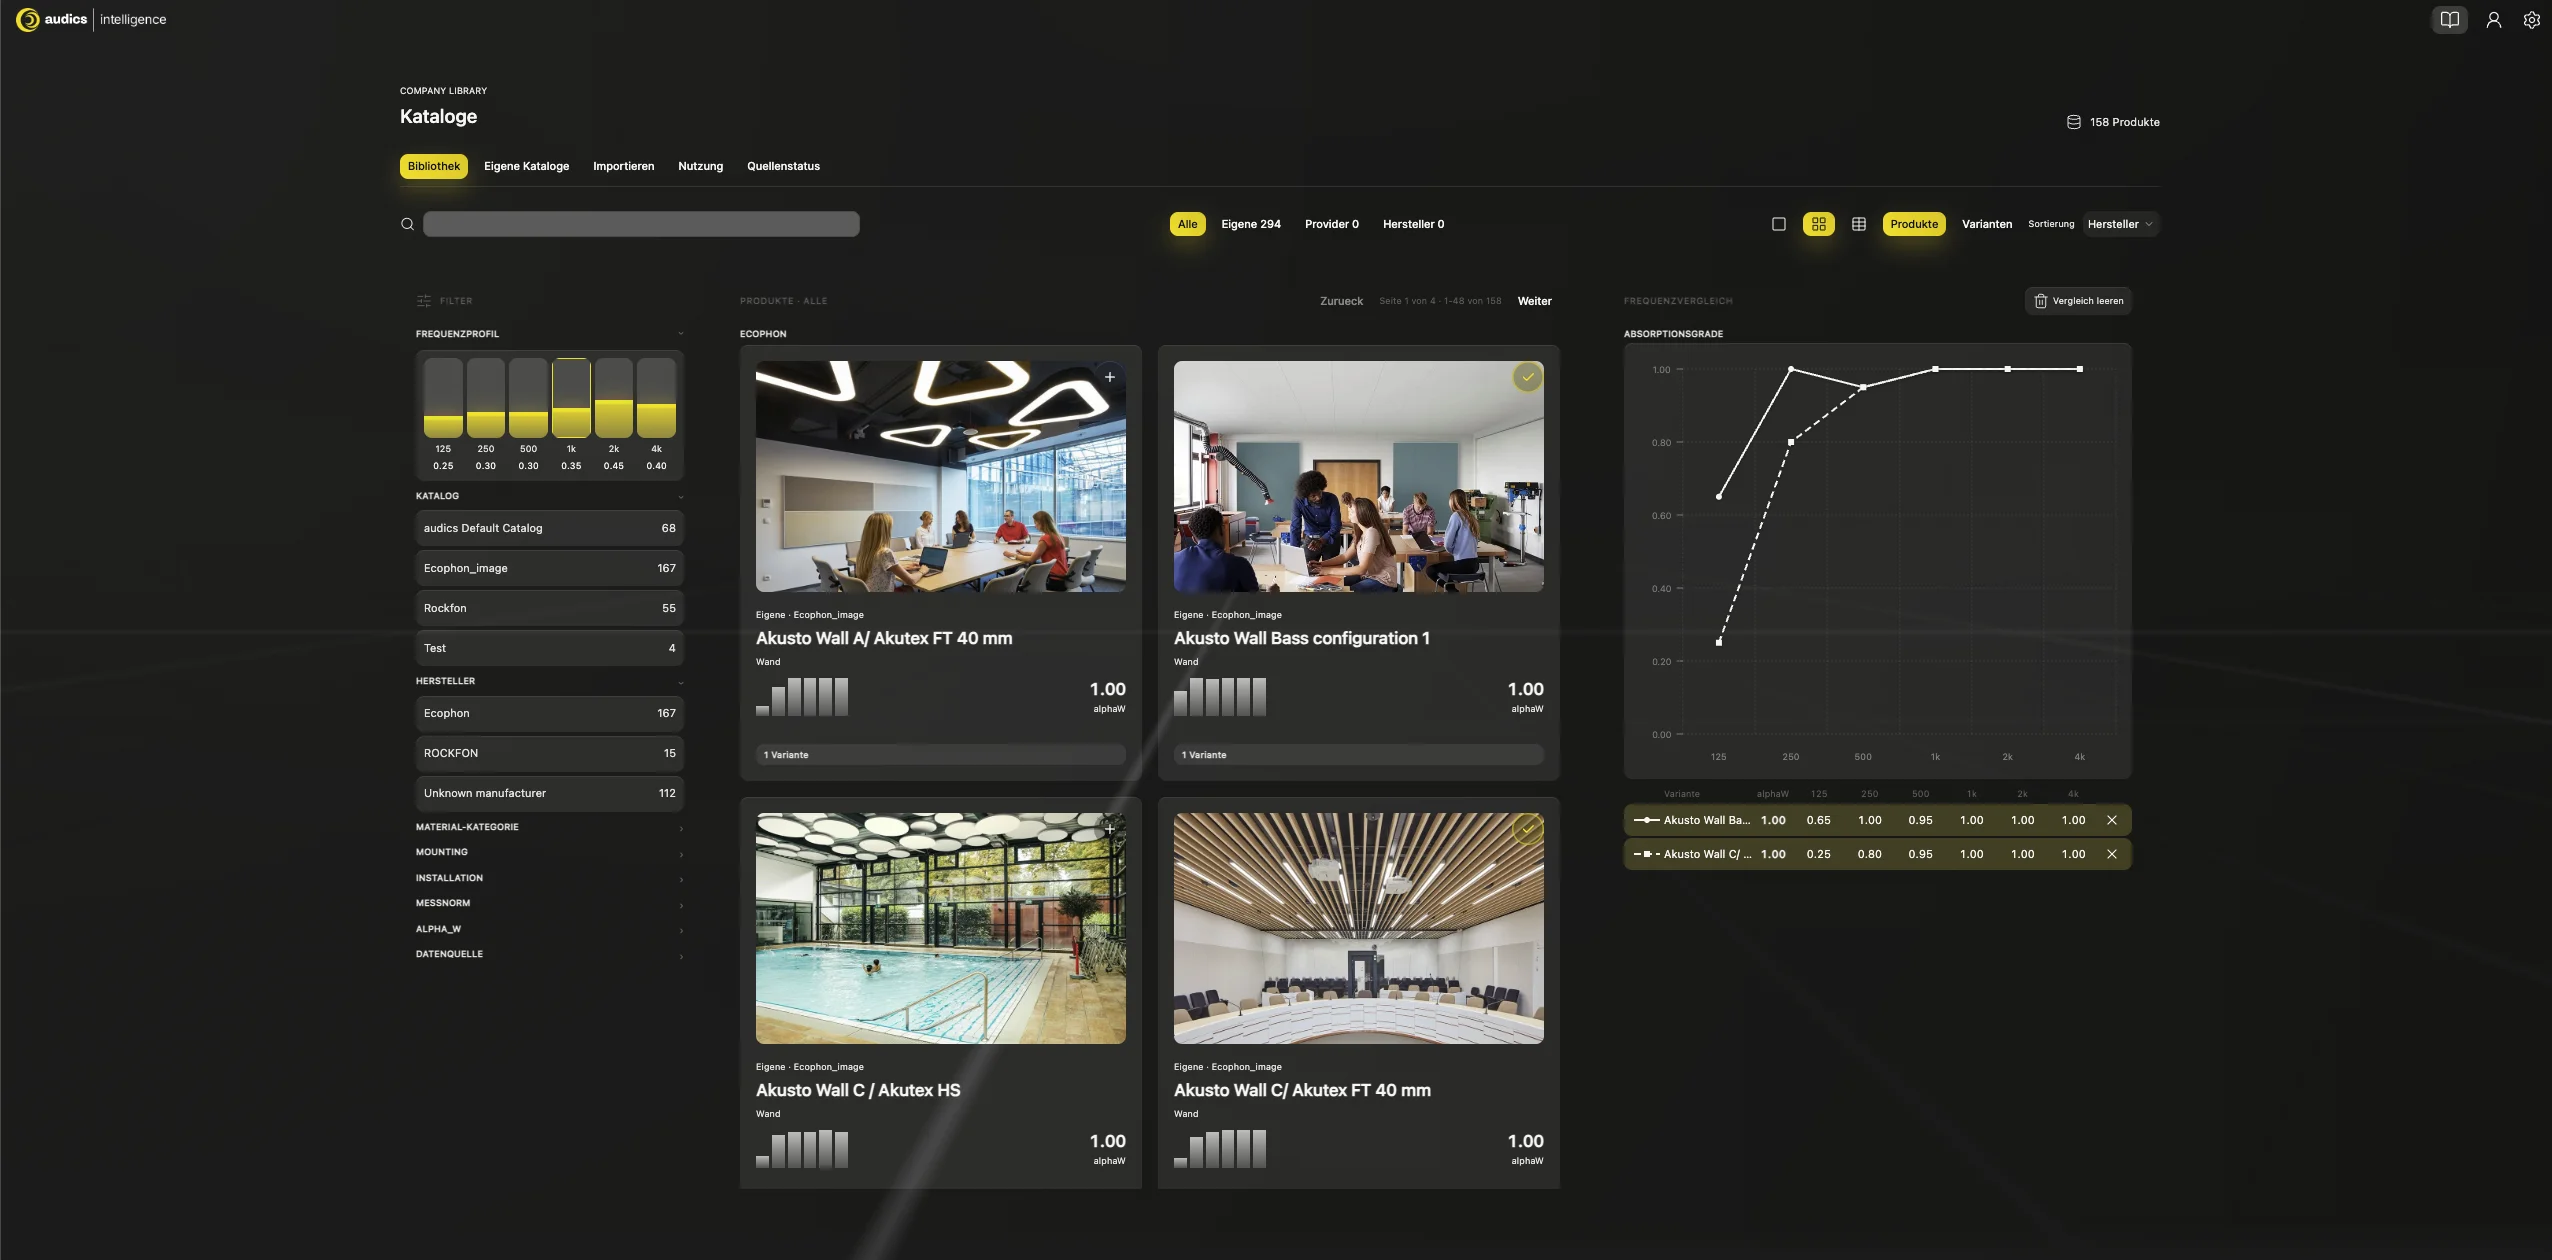Click the audics logo icon
This screenshot has height=1260, width=2552.
point(28,20)
